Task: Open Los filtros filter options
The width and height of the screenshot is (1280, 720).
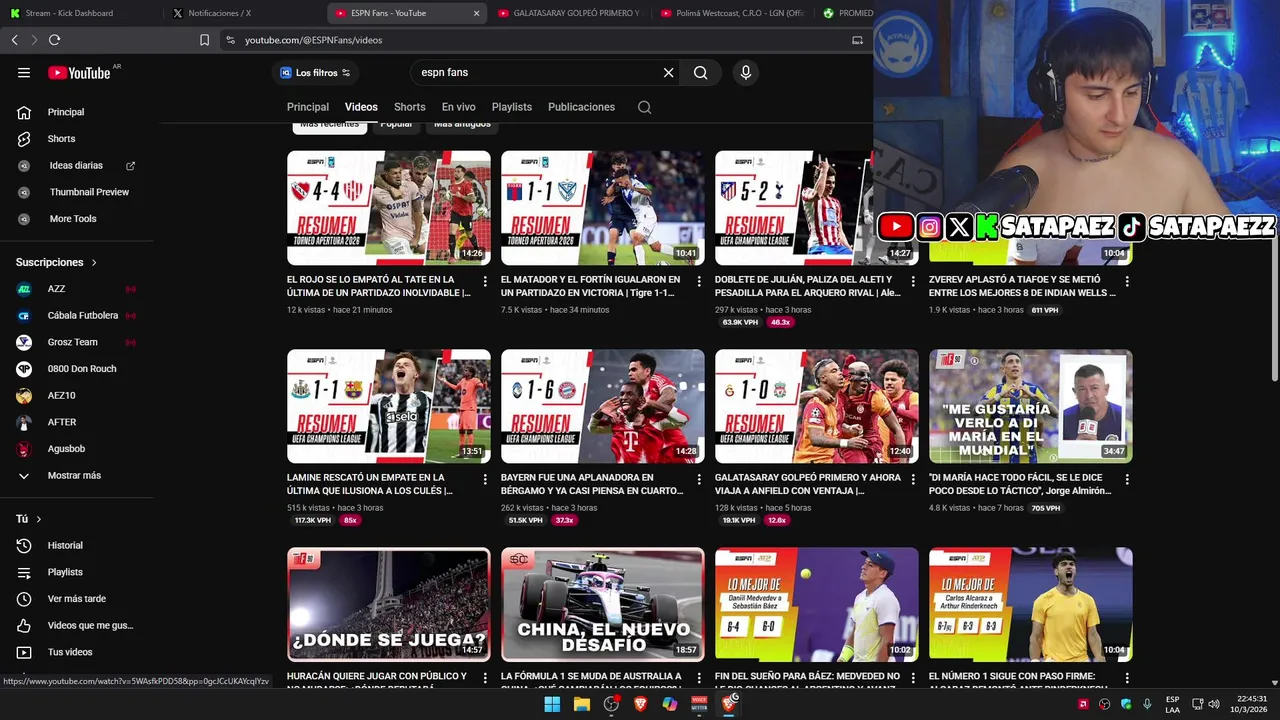Action: 315,73
